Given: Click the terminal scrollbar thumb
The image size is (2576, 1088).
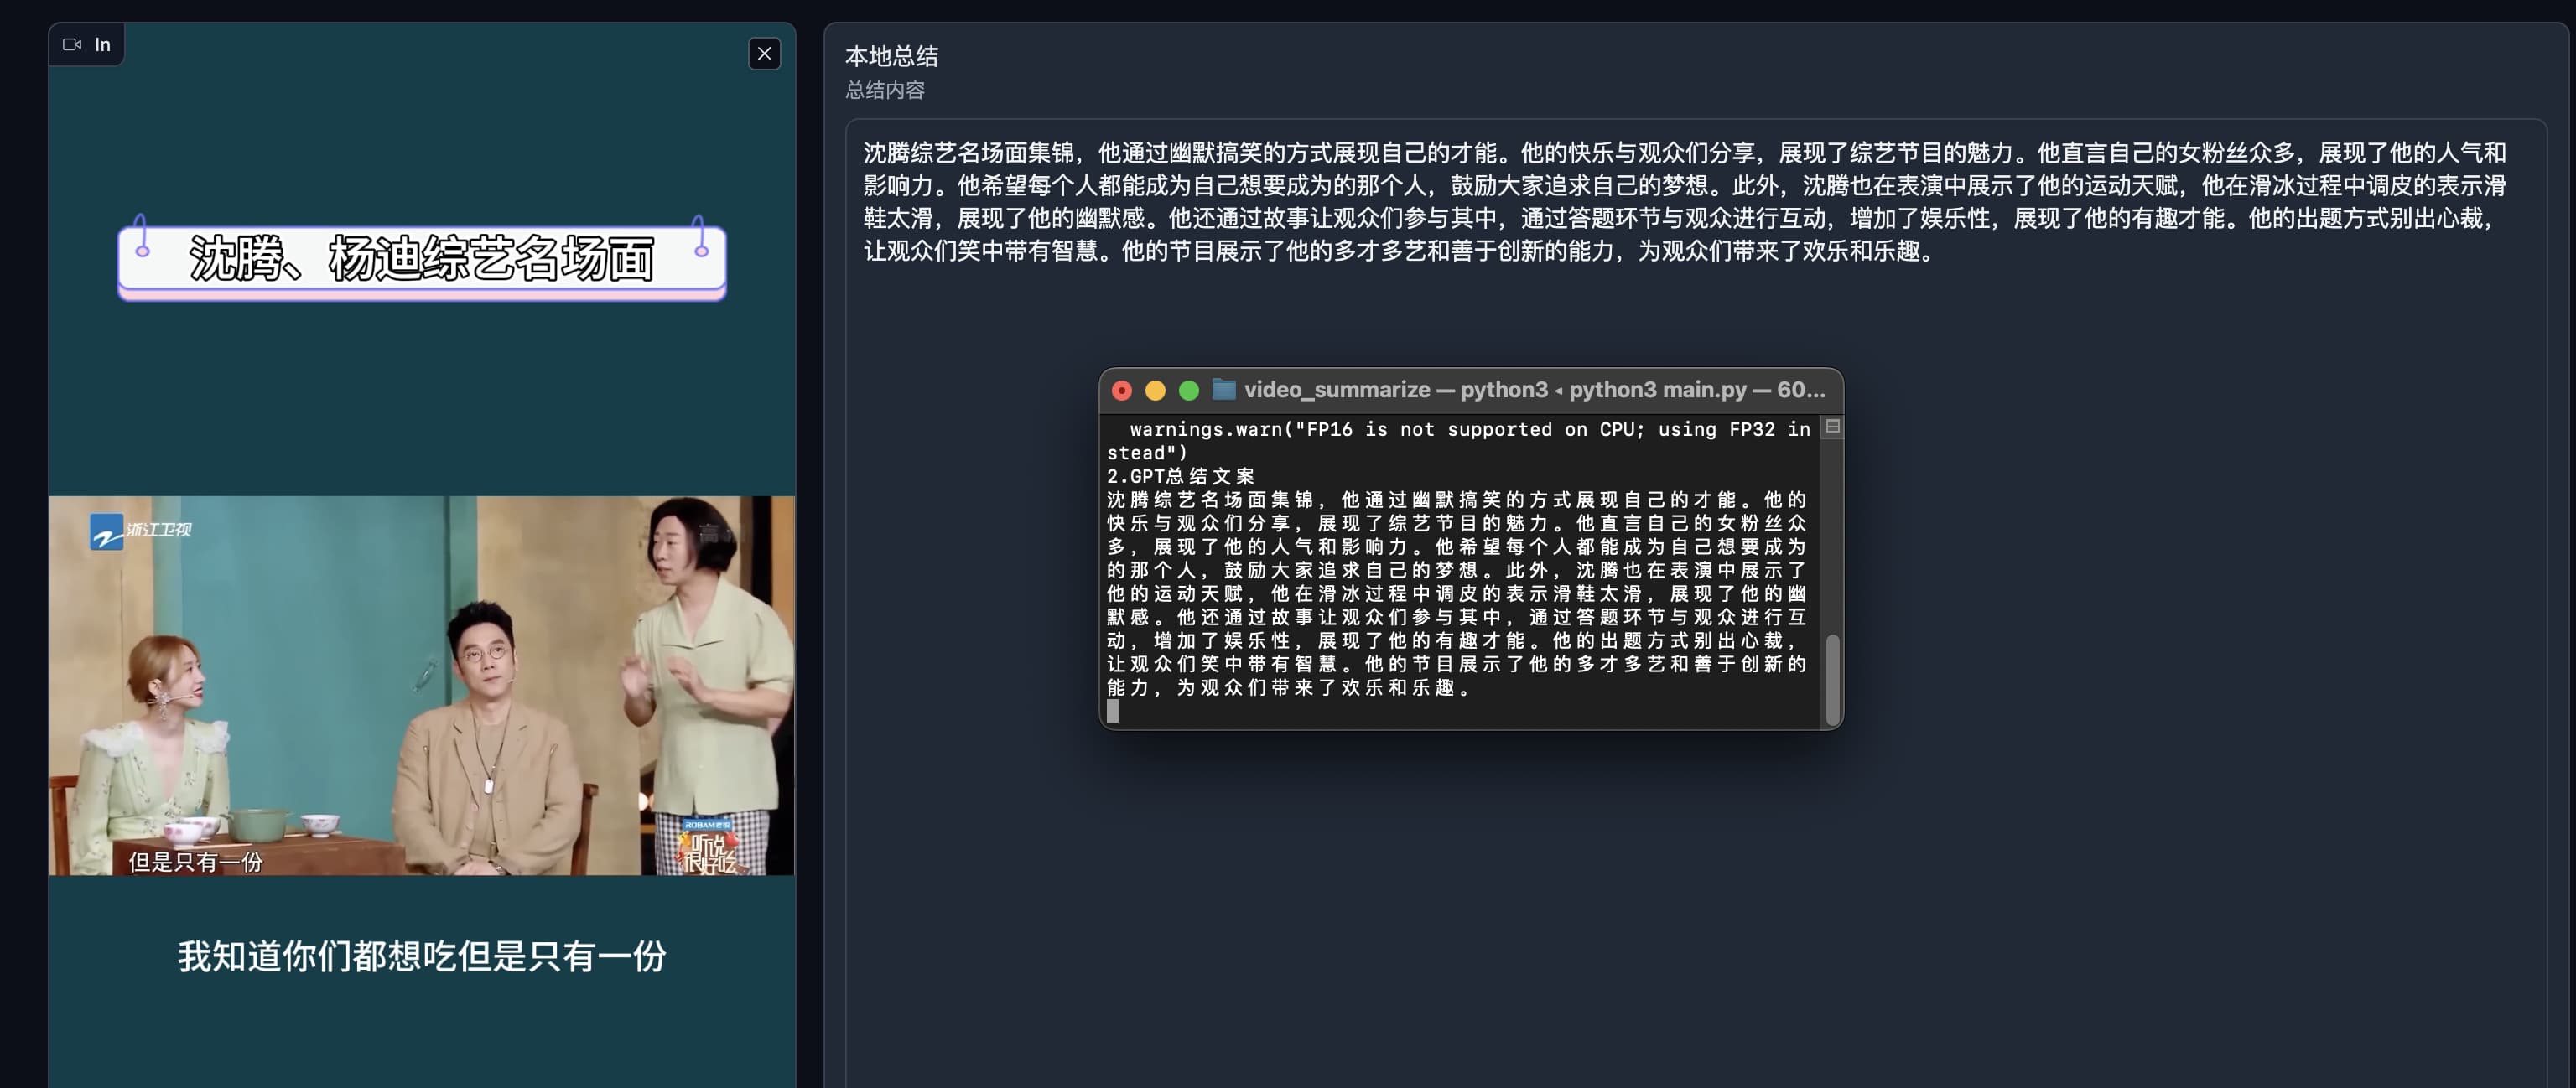Looking at the screenshot, I should pos(1832,680).
